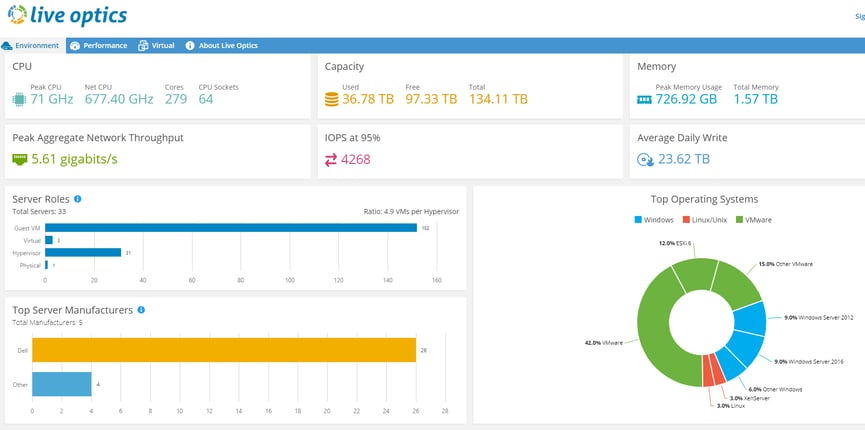Click the IOPS arrows icon
This screenshot has width=865, height=430.
coord(331,161)
